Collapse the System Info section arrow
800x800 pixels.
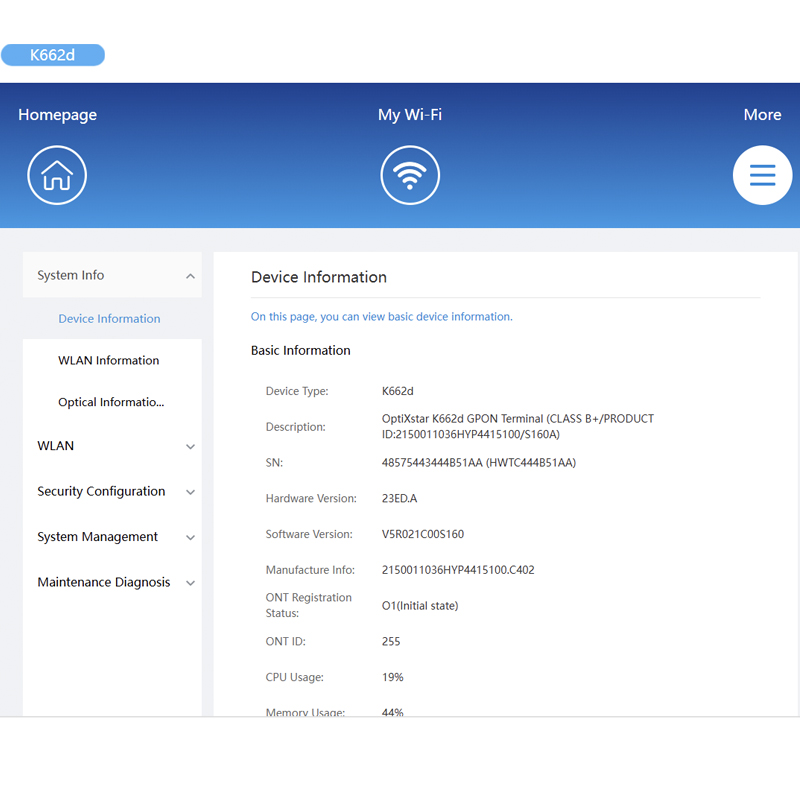(x=190, y=276)
